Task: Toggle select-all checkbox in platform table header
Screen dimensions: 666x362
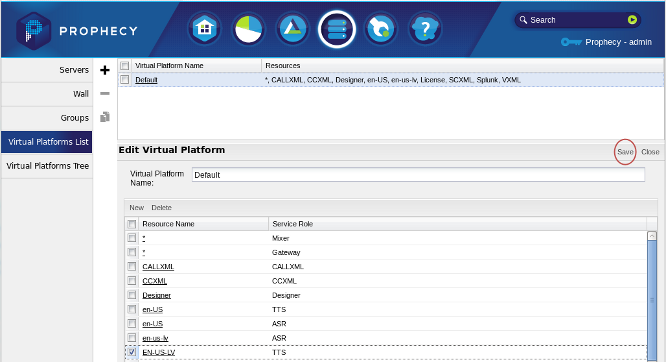Action: click(x=124, y=65)
